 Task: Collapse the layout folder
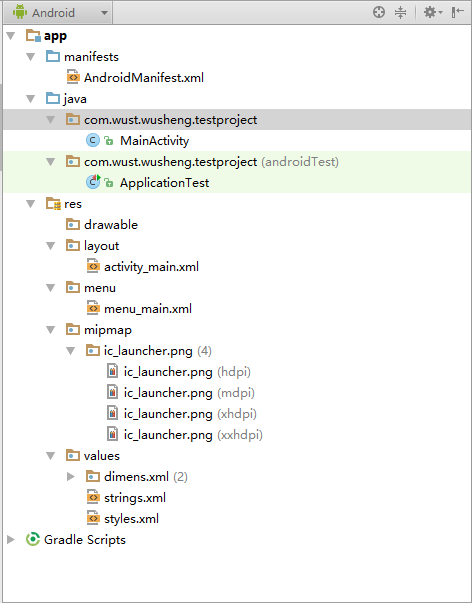[x=51, y=246]
